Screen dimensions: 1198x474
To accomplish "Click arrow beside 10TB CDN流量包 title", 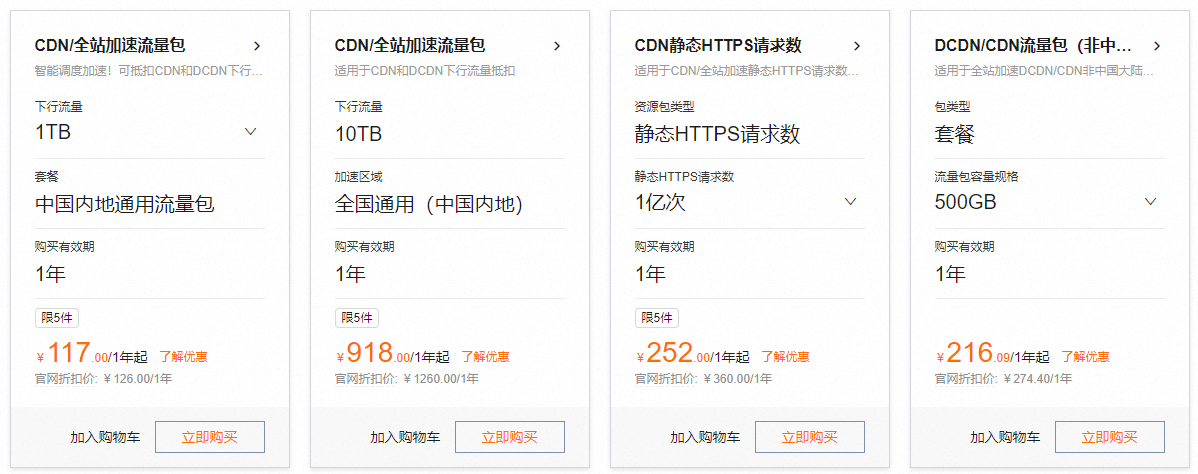I will tap(557, 46).
